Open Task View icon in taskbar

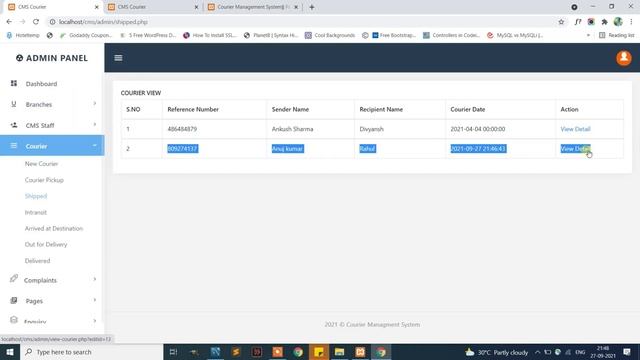[x=173, y=352]
